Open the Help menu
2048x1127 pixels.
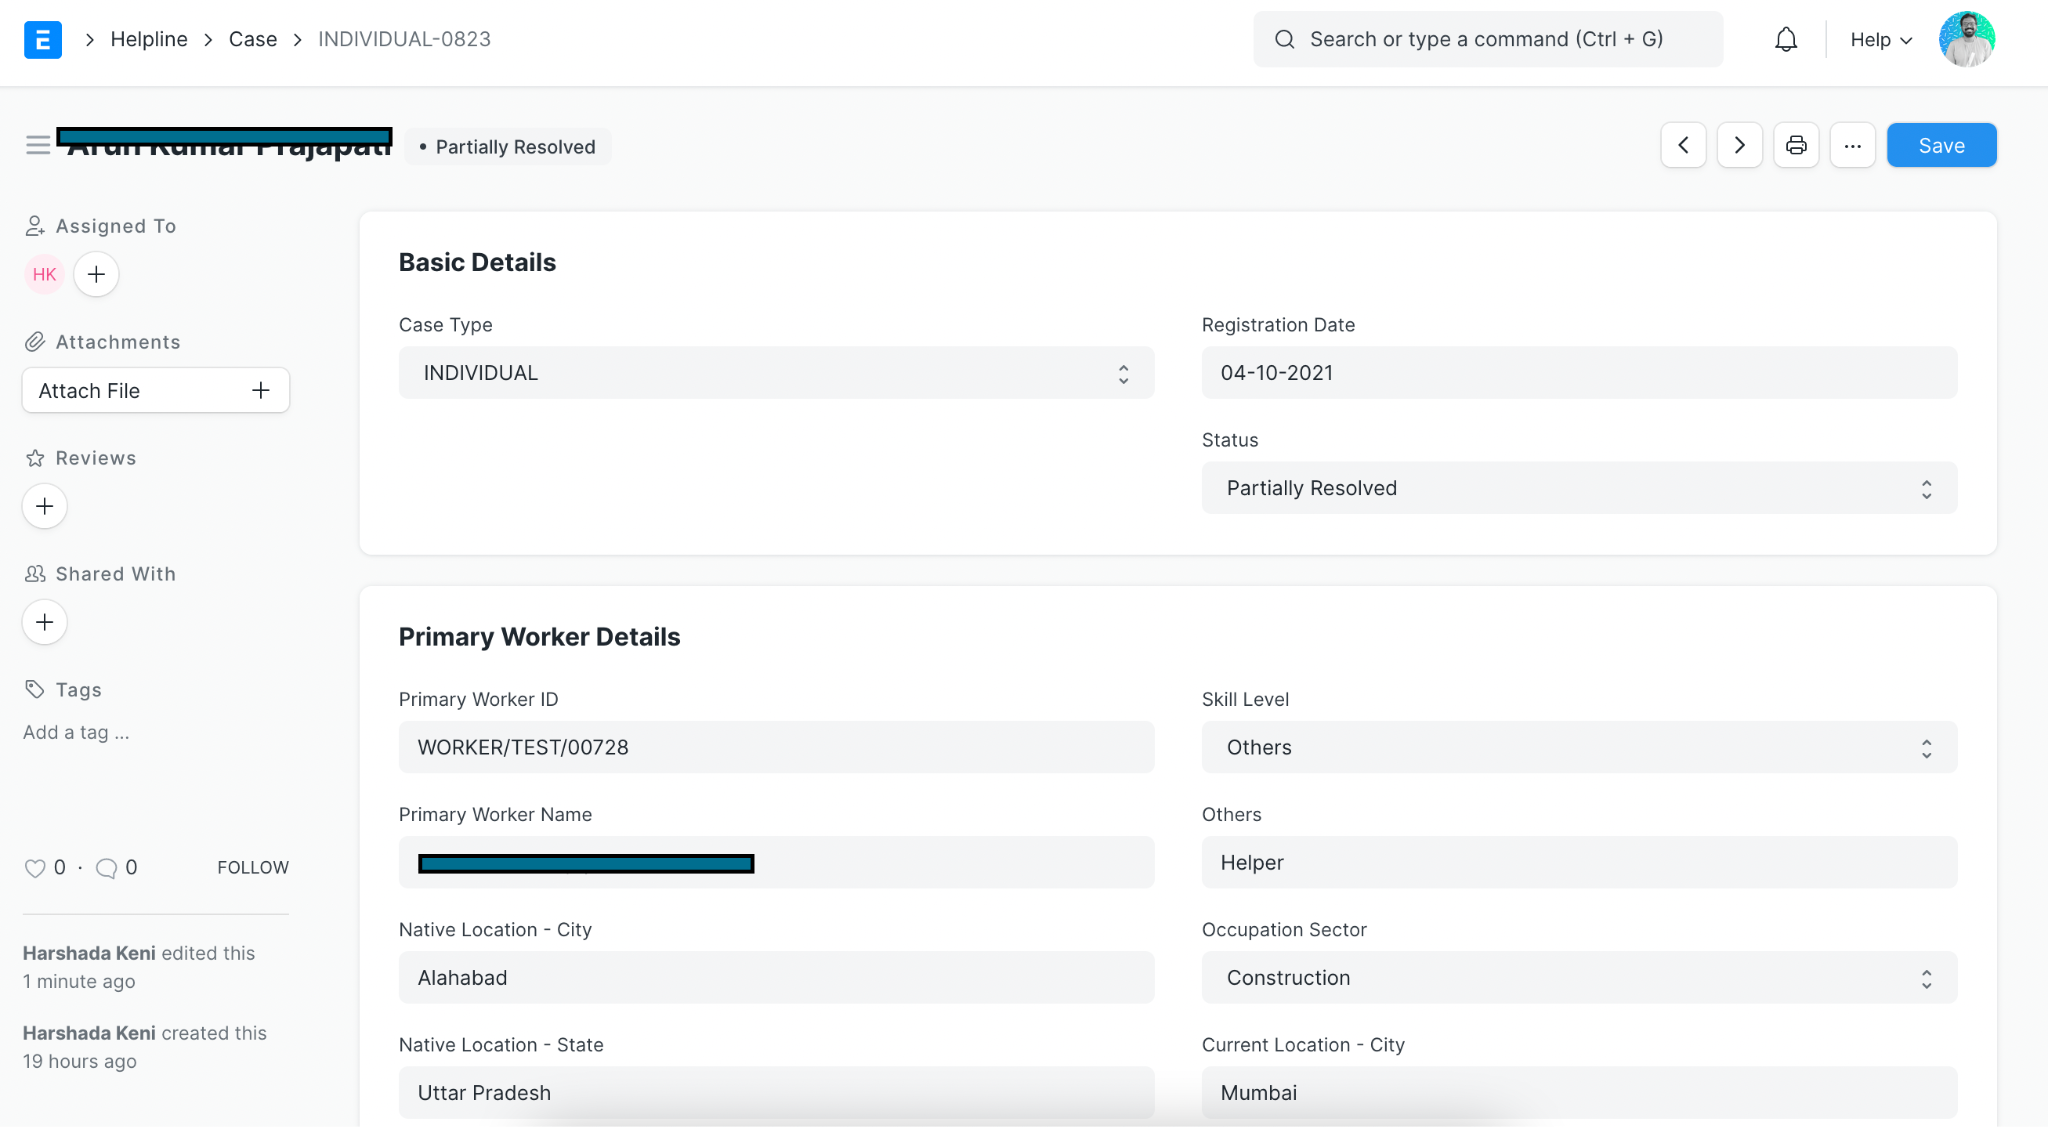(x=1880, y=40)
